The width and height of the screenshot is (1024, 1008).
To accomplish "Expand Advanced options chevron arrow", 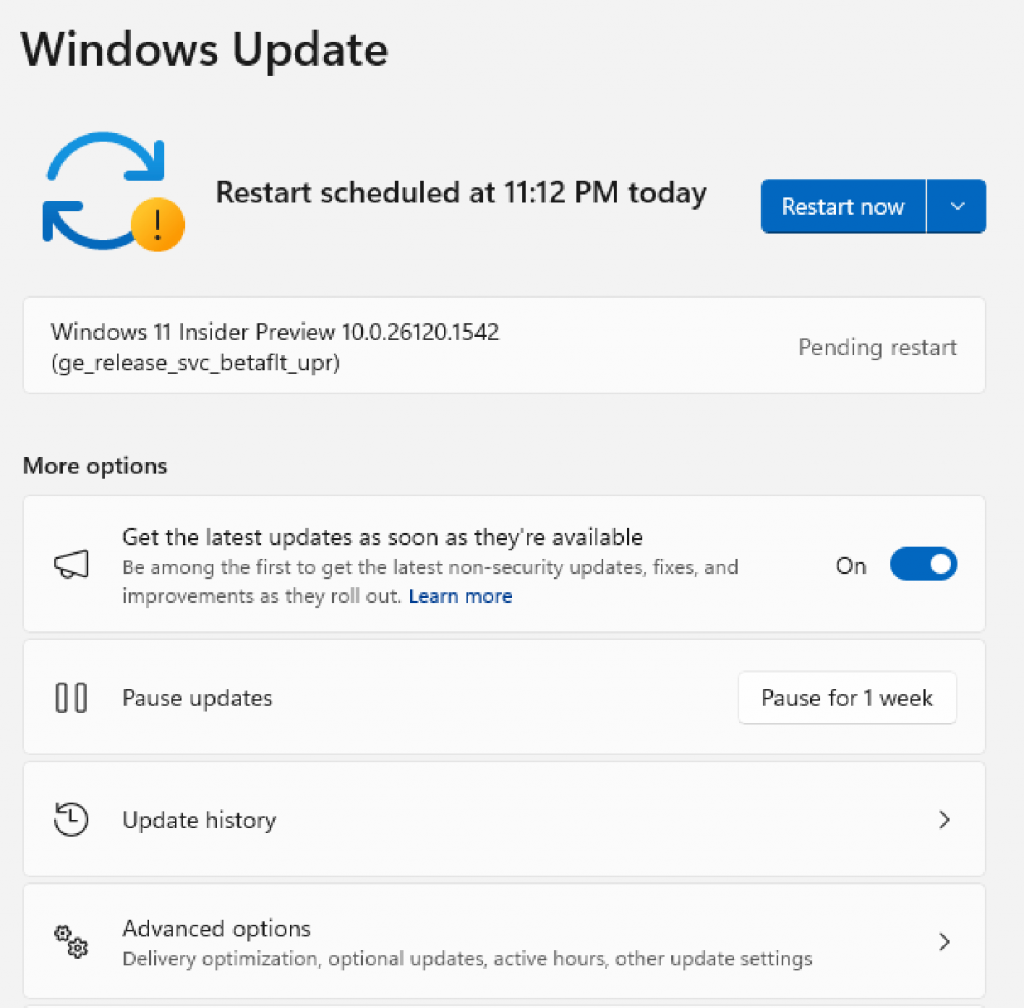I will pos(944,941).
